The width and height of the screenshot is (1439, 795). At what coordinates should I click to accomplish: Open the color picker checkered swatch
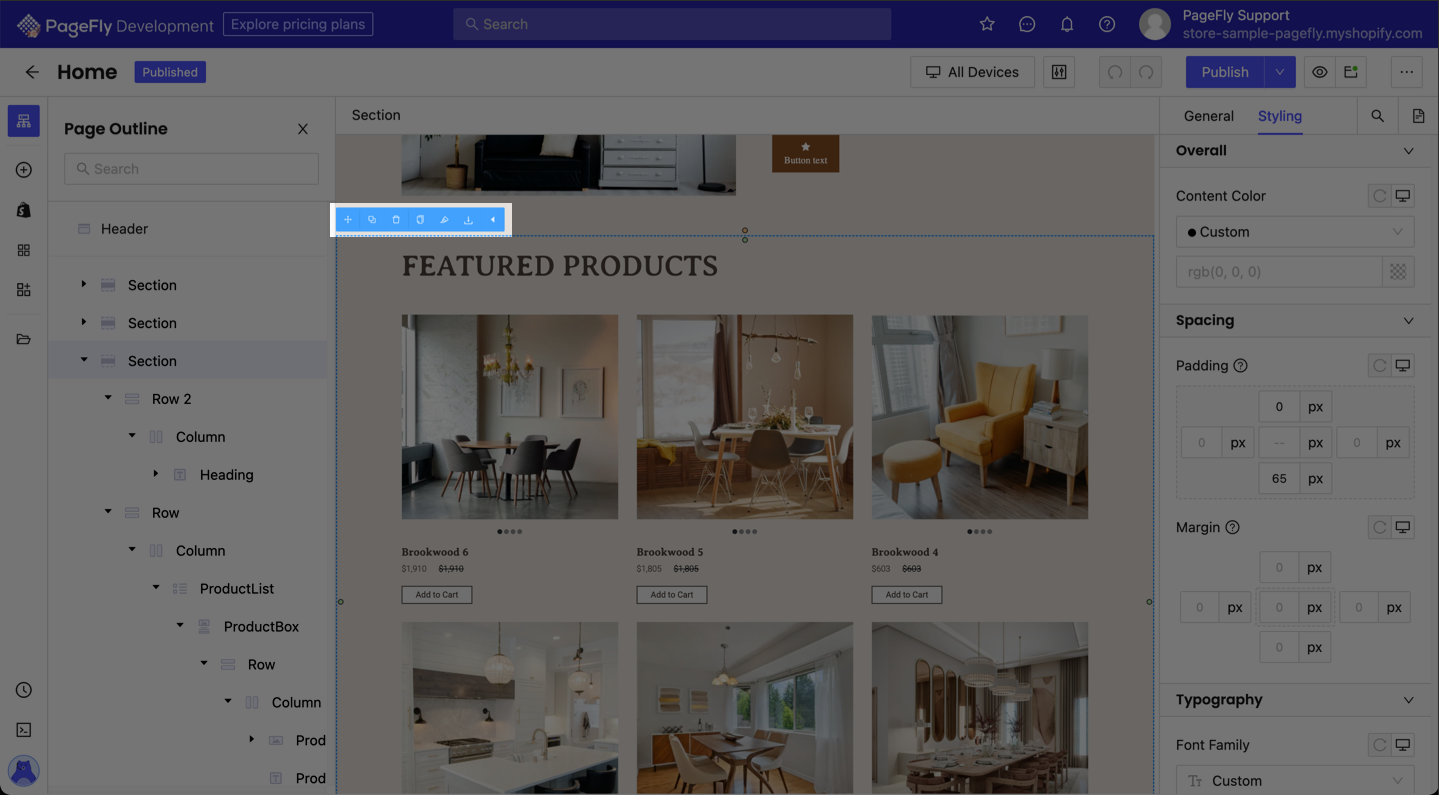click(x=1398, y=272)
